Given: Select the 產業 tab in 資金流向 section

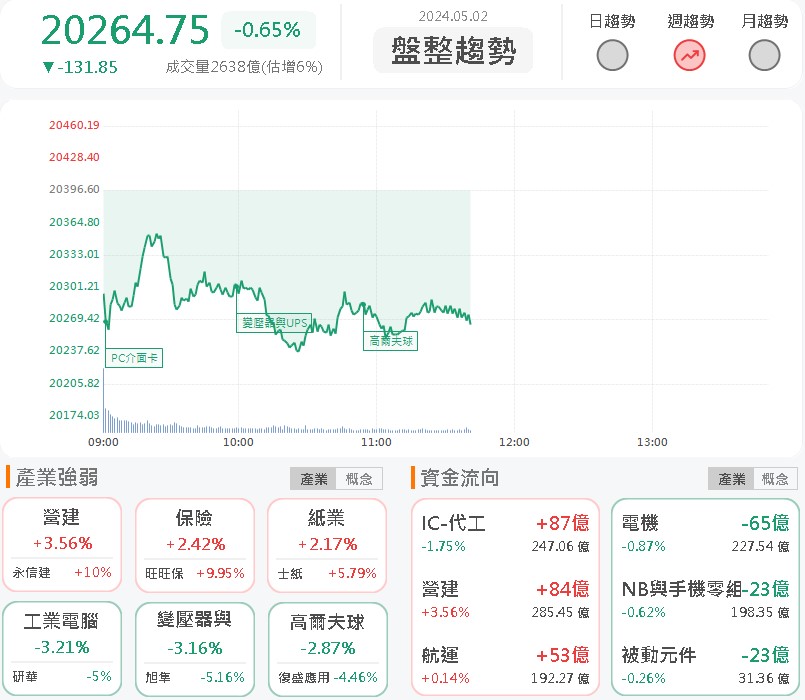Looking at the screenshot, I should tap(731, 479).
